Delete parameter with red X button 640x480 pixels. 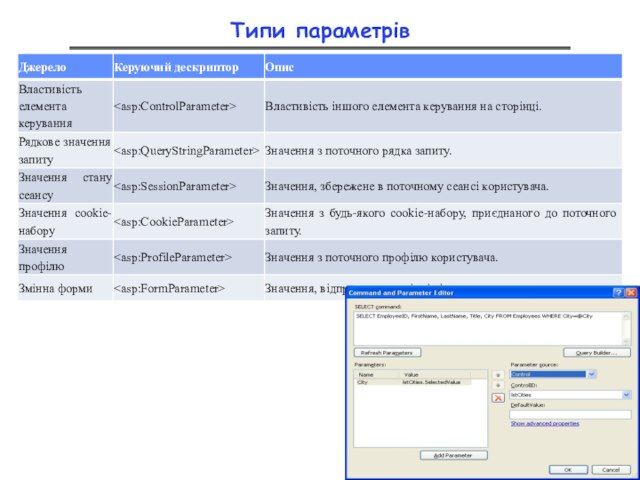[x=497, y=397]
